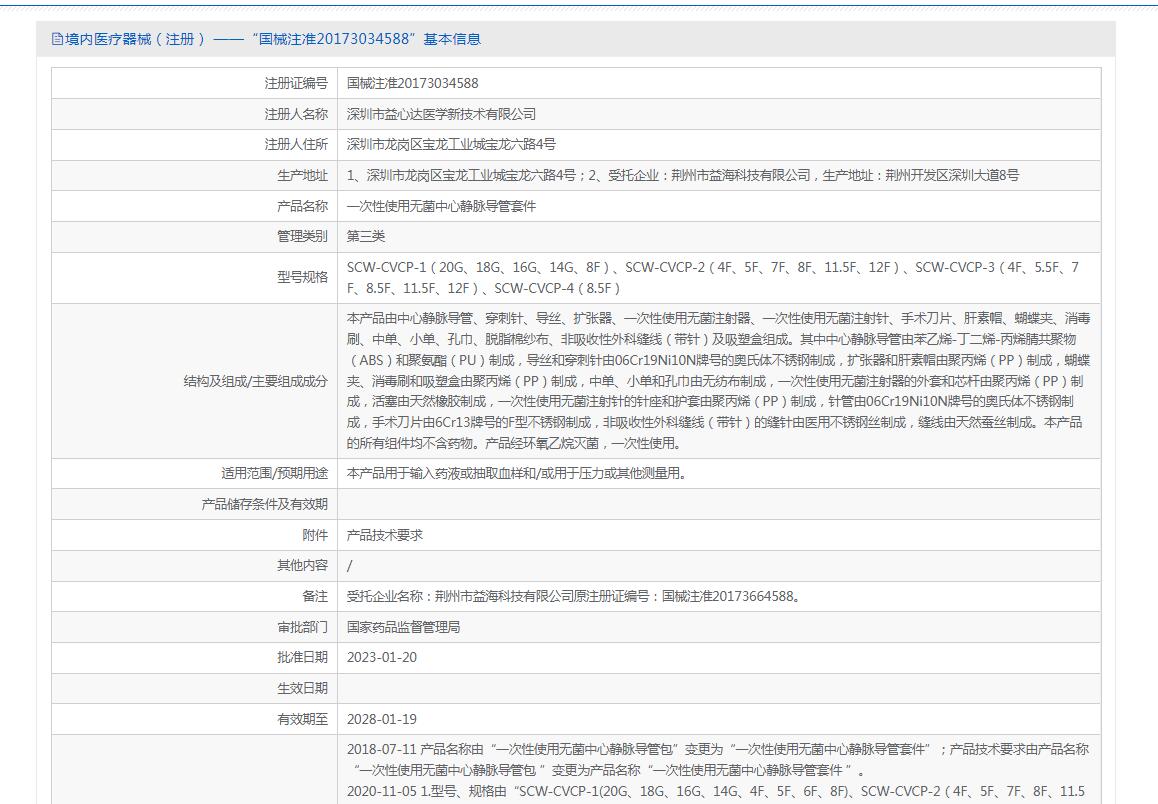This screenshot has width=1158, height=804.
Task: Open the 产品技术要求 attachment
Action: [x=385, y=535]
